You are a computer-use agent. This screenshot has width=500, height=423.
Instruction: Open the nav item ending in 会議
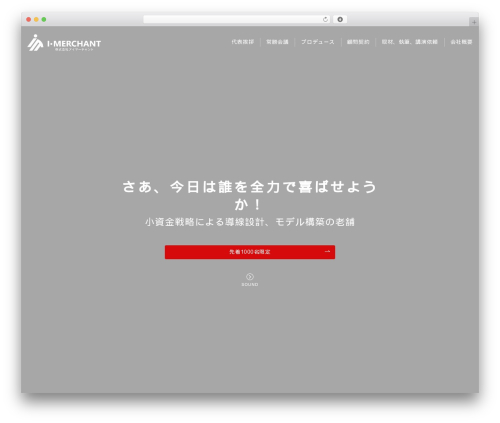[x=277, y=42]
